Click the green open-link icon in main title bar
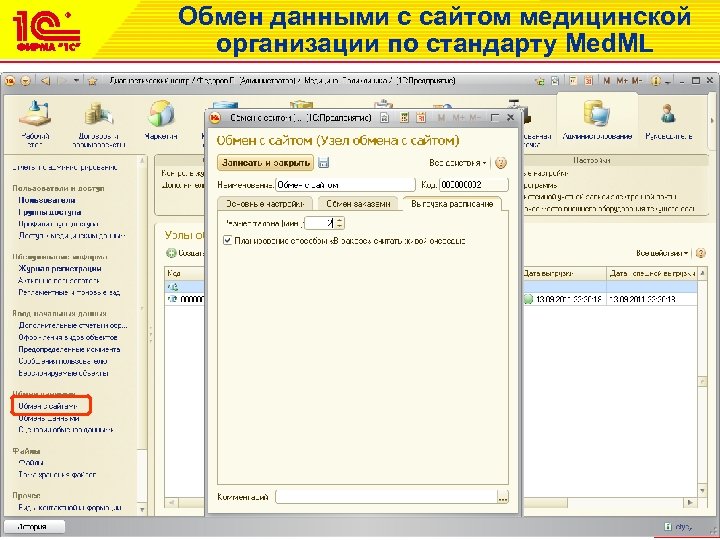This screenshot has height=540, width=720. 539,81
